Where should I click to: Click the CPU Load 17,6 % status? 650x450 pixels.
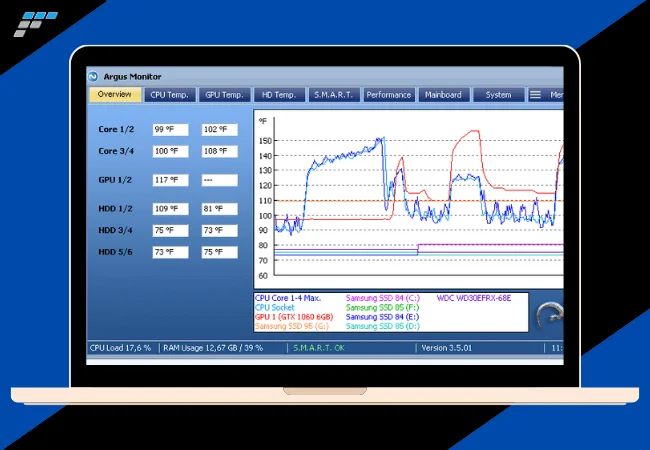[120, 348]
